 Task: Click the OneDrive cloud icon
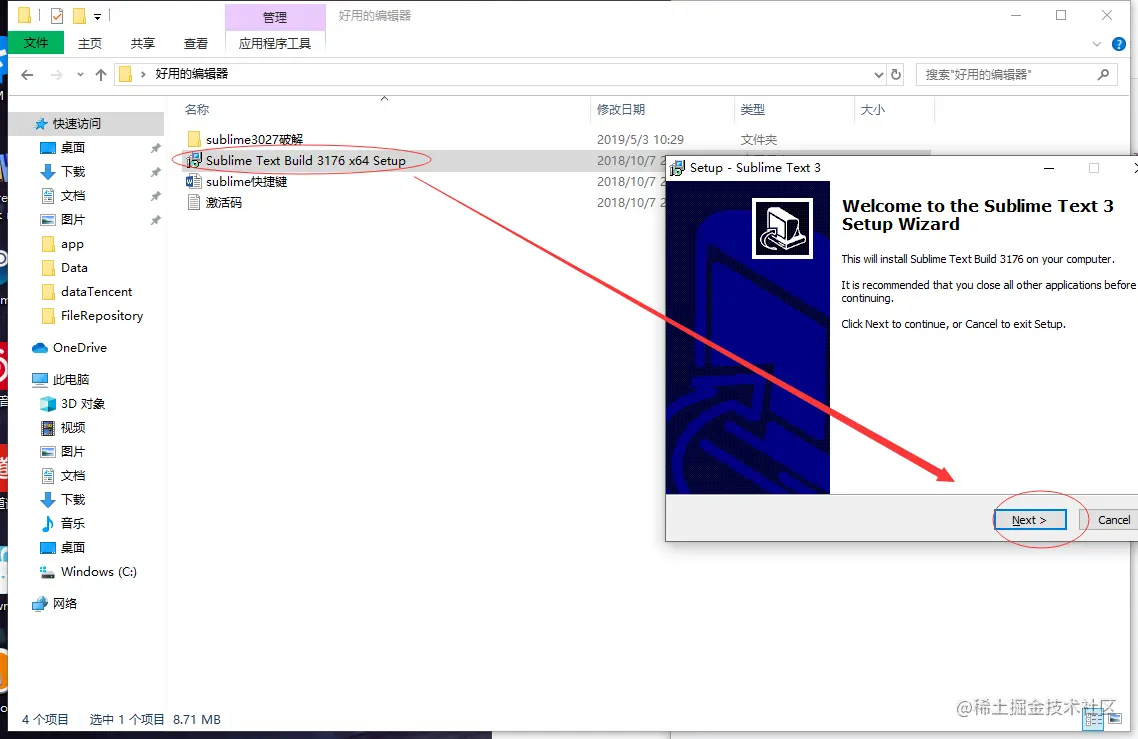[x=40, y=348]
